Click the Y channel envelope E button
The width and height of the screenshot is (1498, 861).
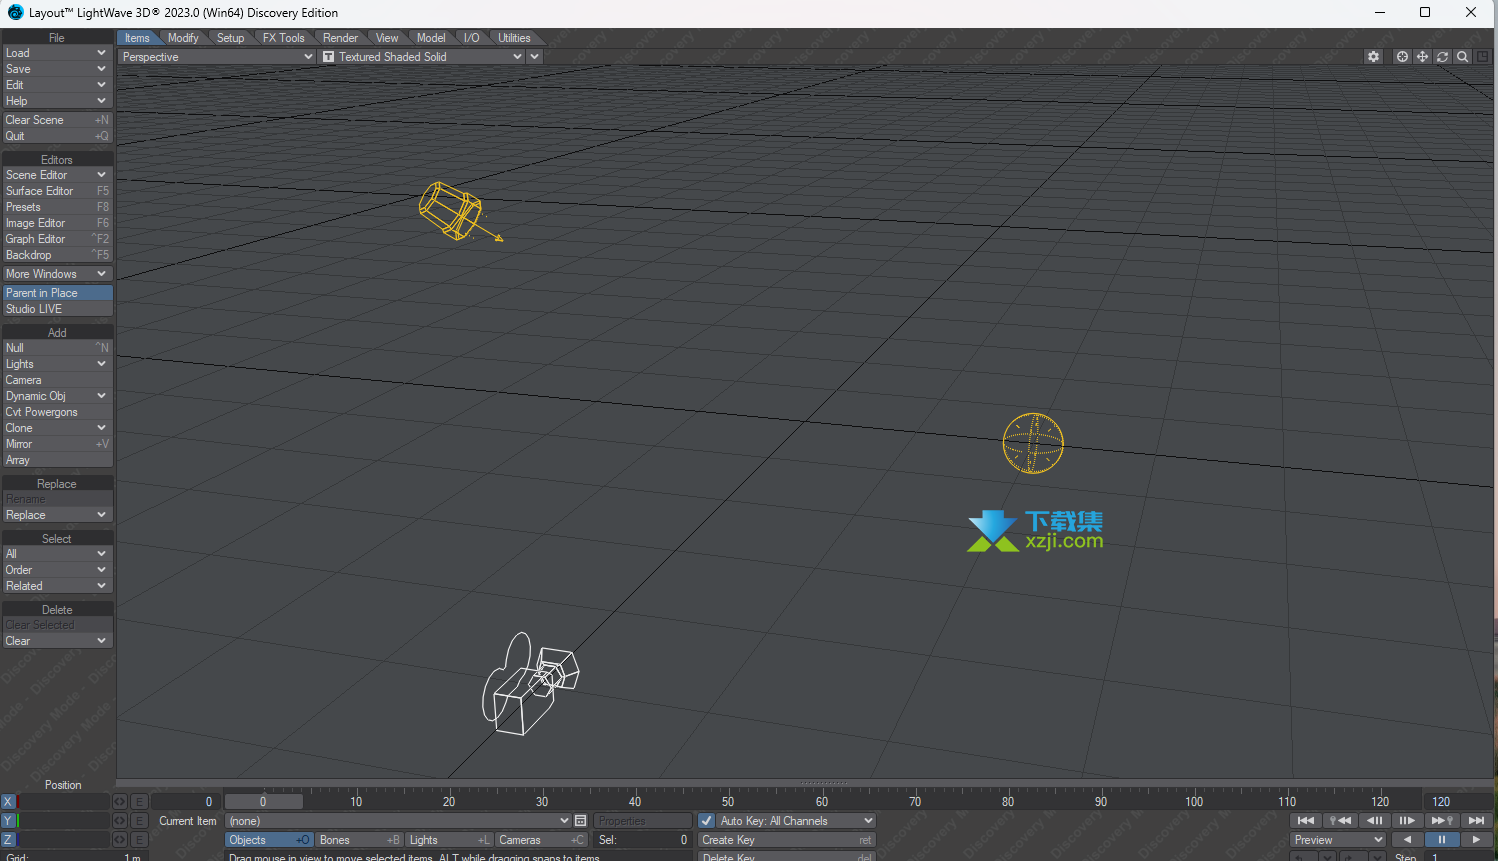tap(139, 821)
